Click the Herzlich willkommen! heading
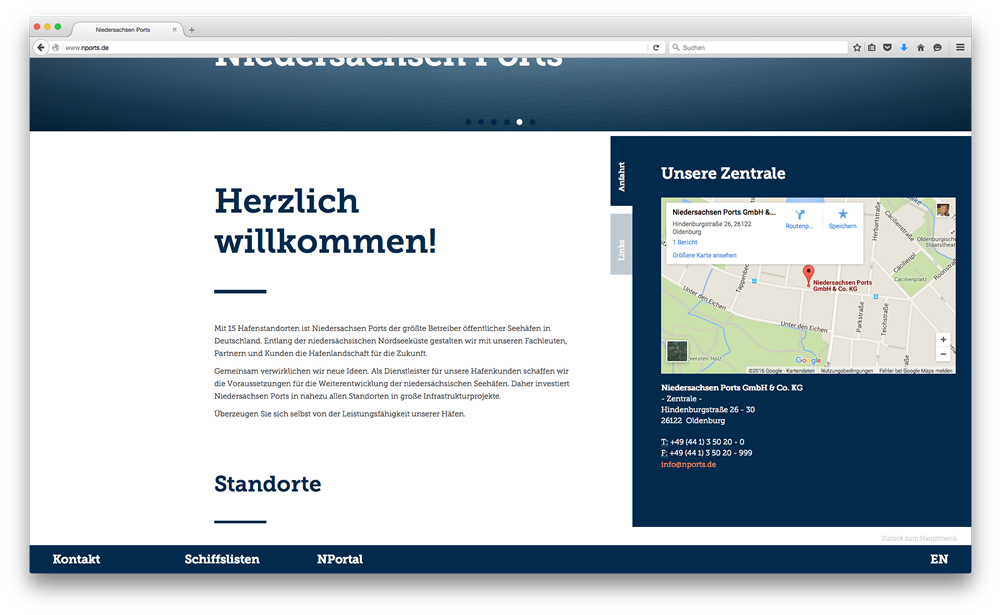 tap(325, 221)
